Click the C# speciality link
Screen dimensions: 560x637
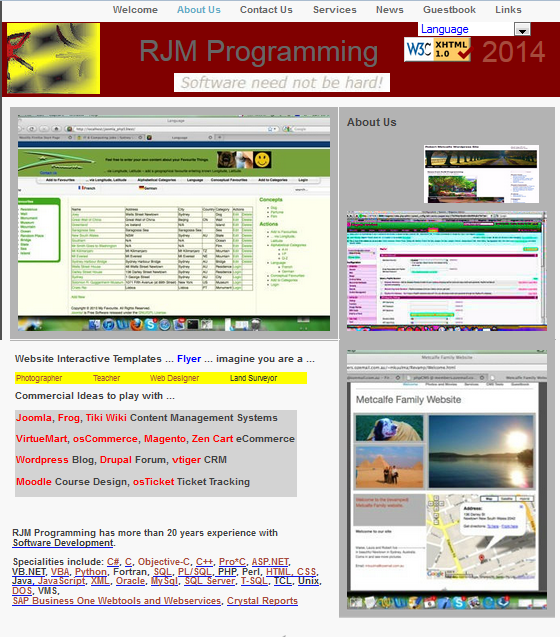click(x=113, y=562)
